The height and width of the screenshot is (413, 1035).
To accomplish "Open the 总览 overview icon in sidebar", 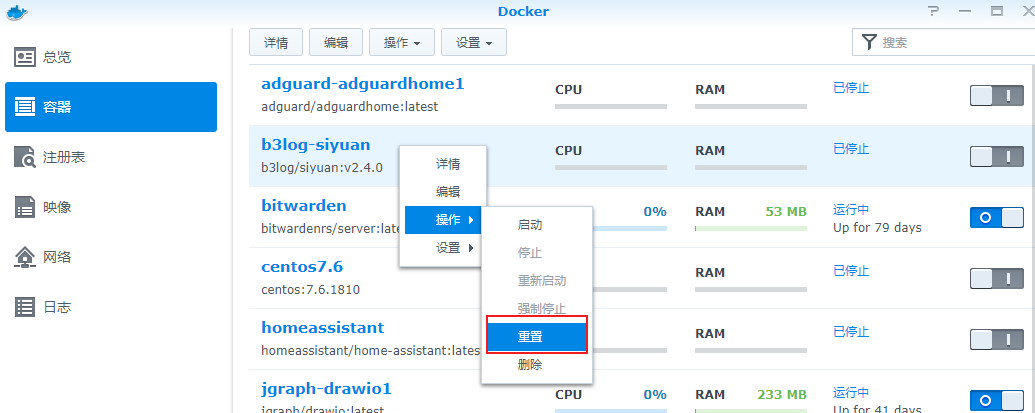I will [x=25, y=57].
